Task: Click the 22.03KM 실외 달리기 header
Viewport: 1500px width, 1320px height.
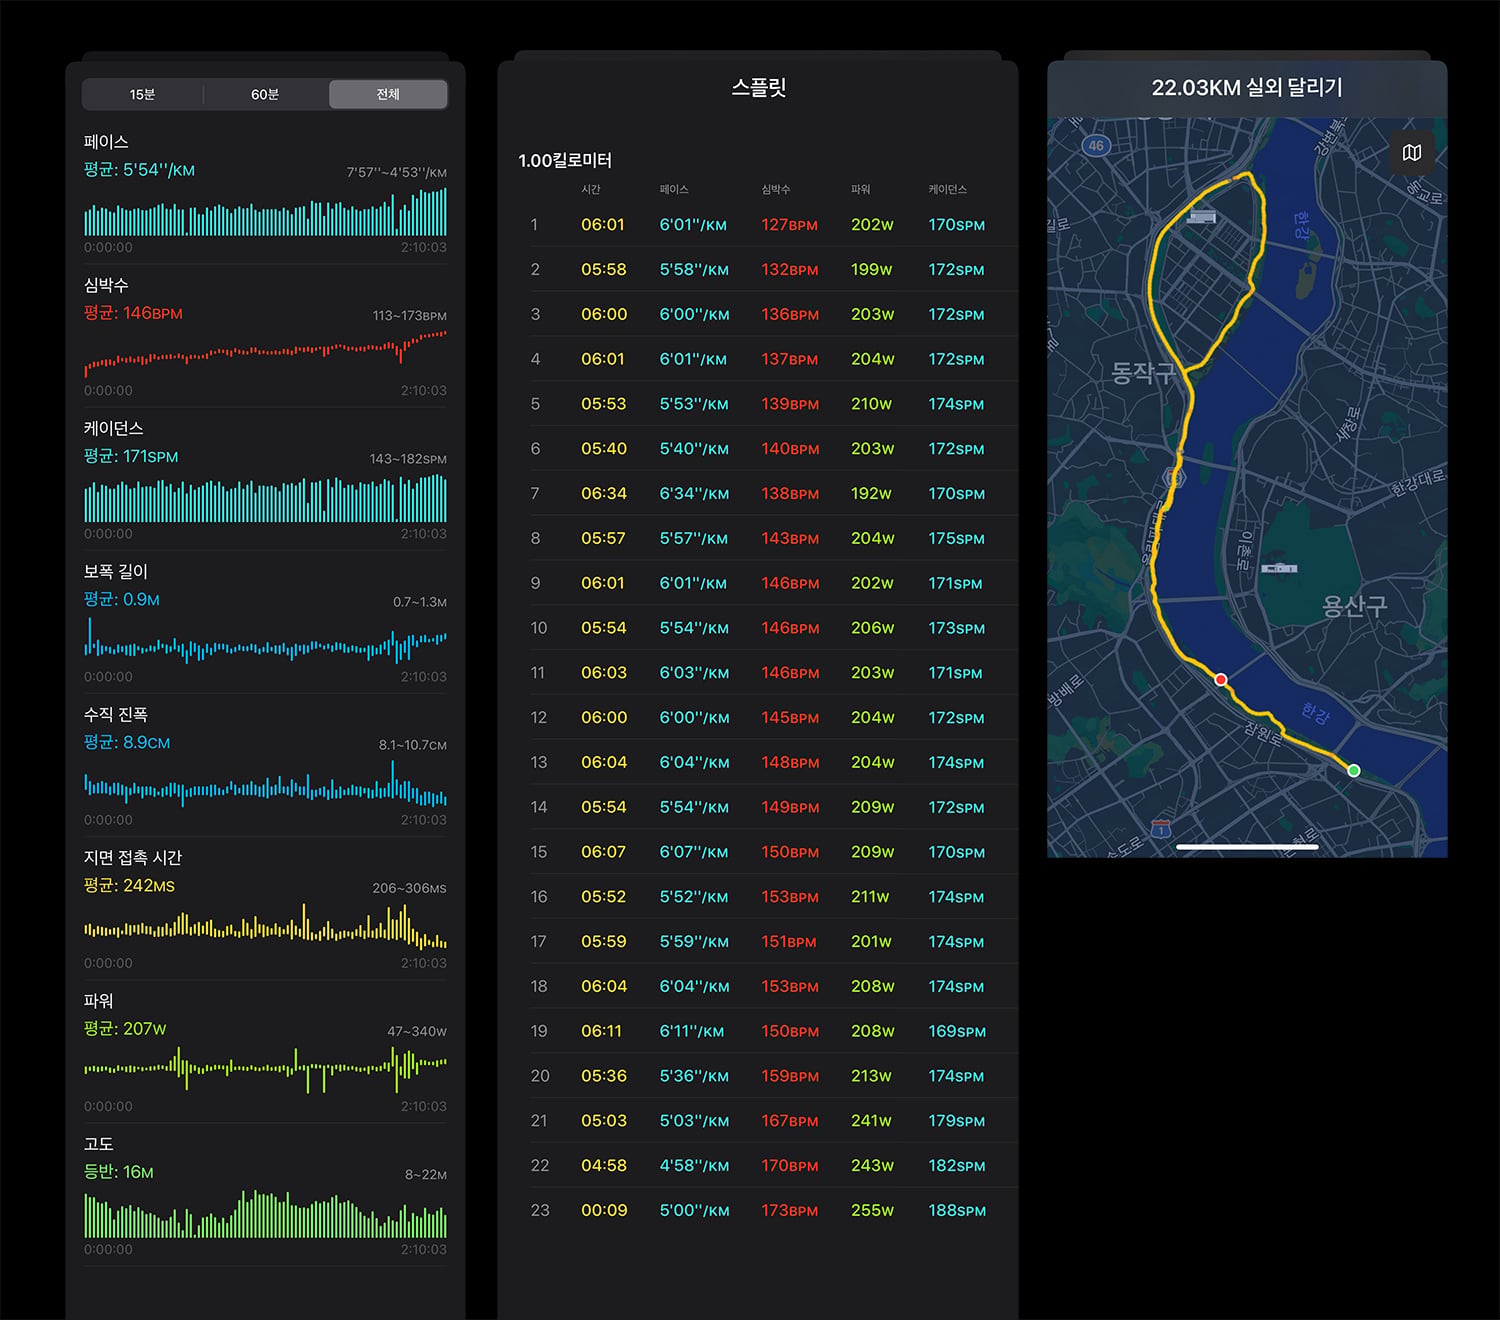Action: click(1247, 88)
